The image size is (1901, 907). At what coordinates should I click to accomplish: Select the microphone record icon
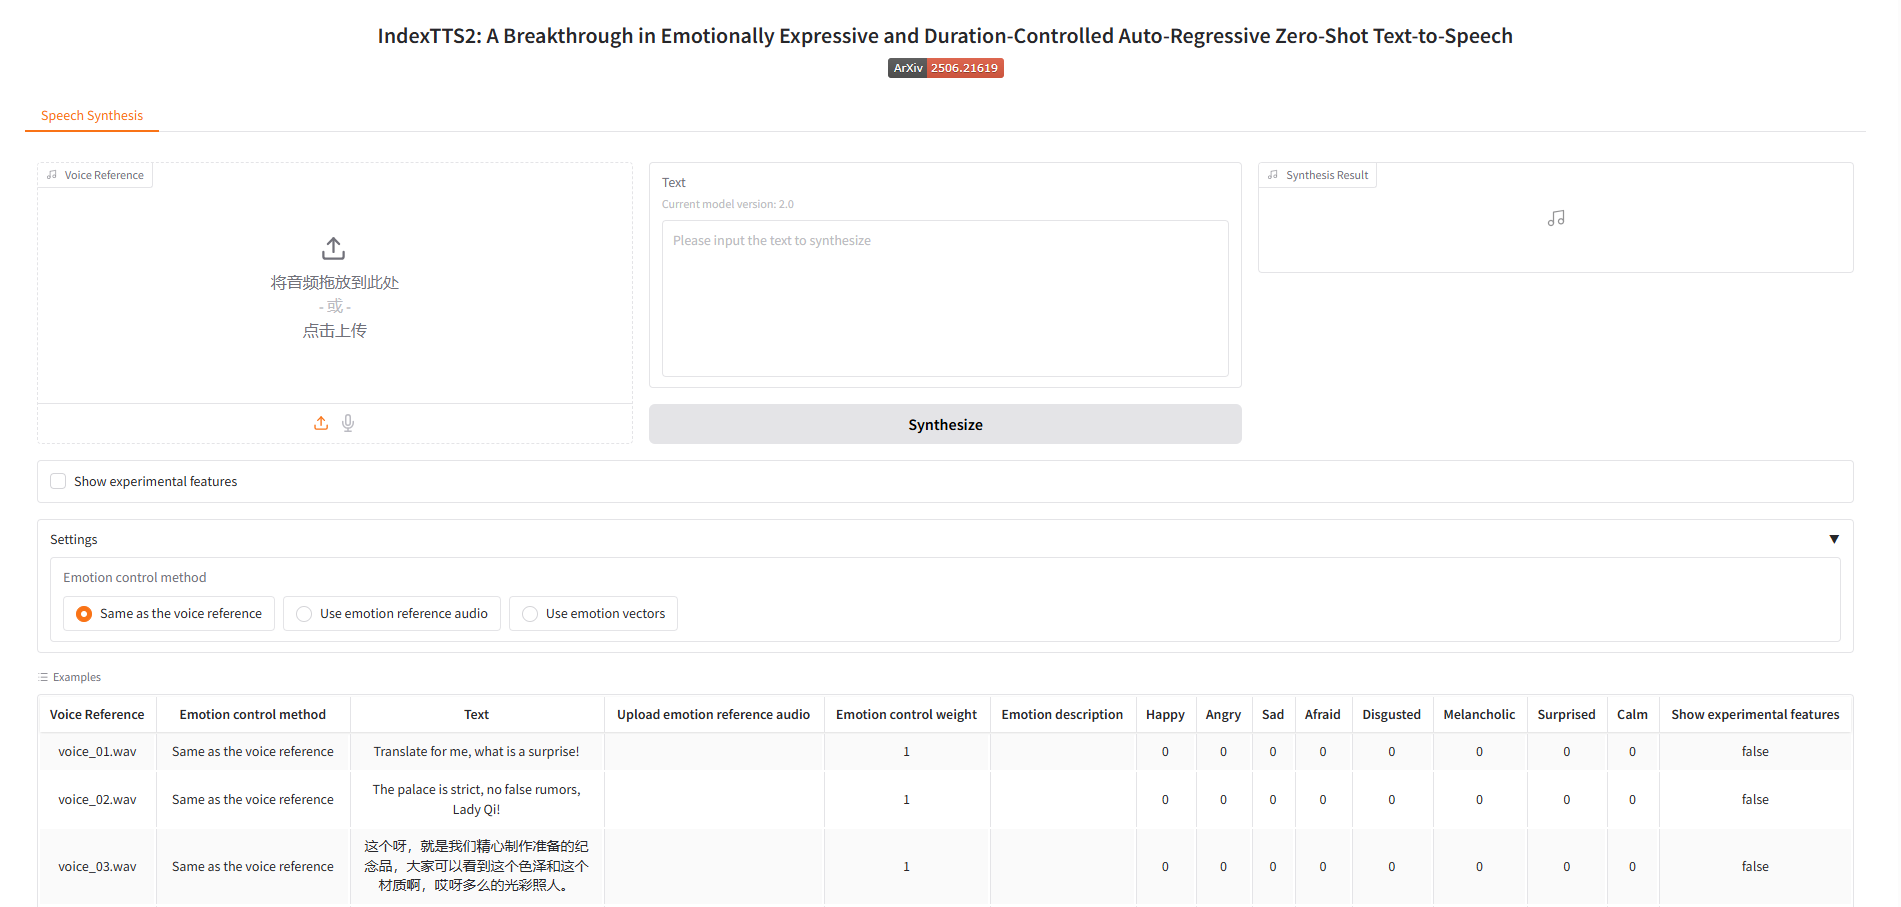348,423
